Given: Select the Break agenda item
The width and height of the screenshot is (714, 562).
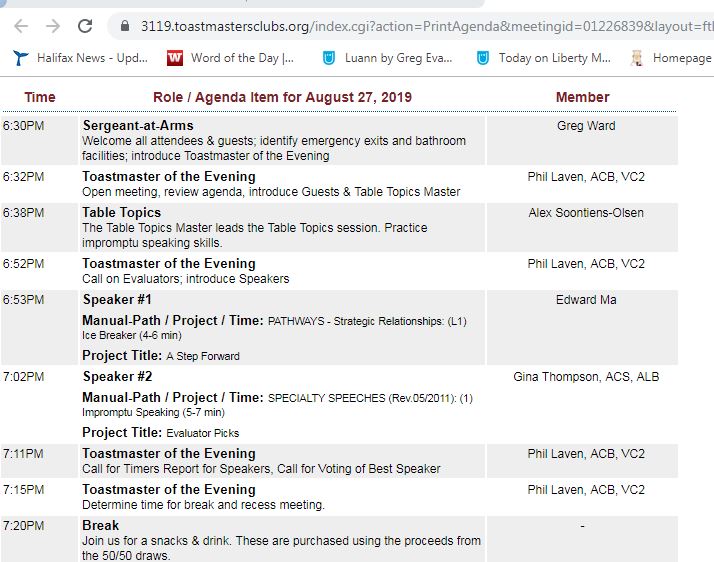Looking at the screenshot, I should [101, 525].
